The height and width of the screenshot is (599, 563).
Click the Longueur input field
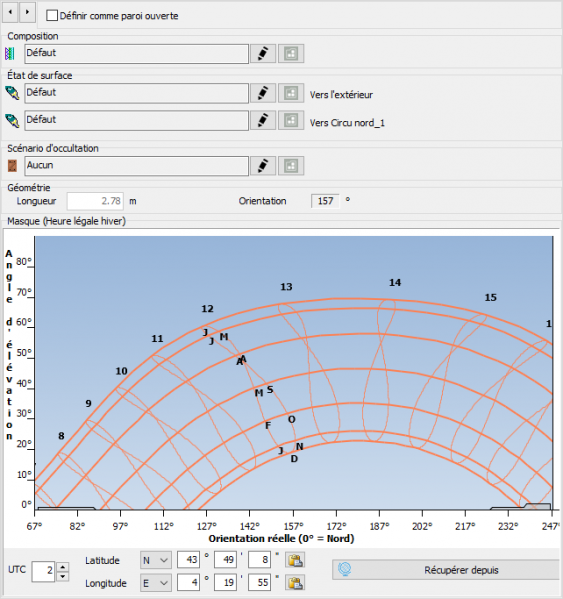point(95,201)
